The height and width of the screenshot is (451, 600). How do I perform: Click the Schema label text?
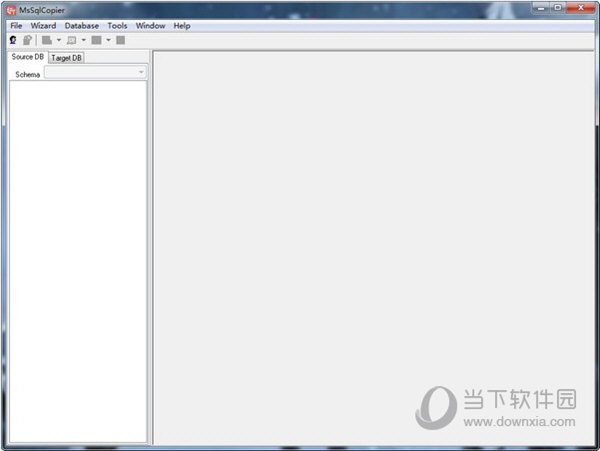coord(28,75)
